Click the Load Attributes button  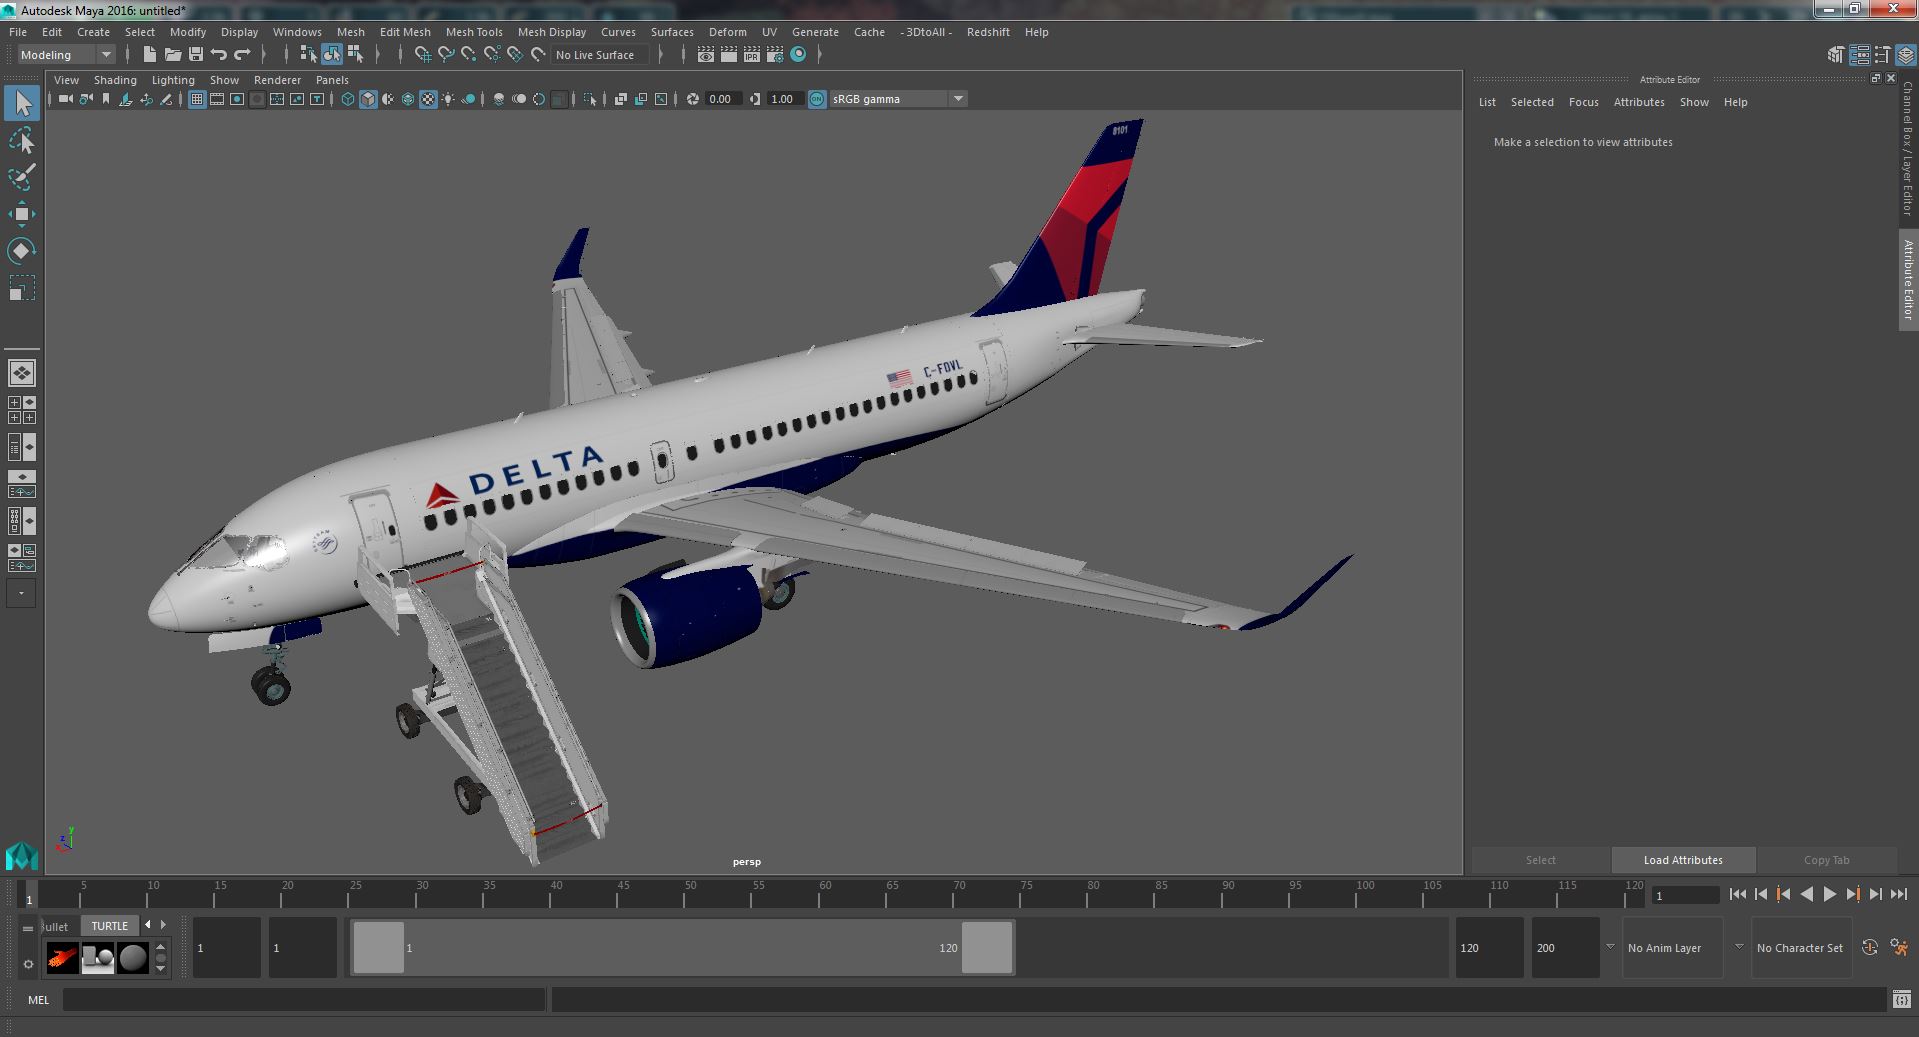click(1683, 860)
